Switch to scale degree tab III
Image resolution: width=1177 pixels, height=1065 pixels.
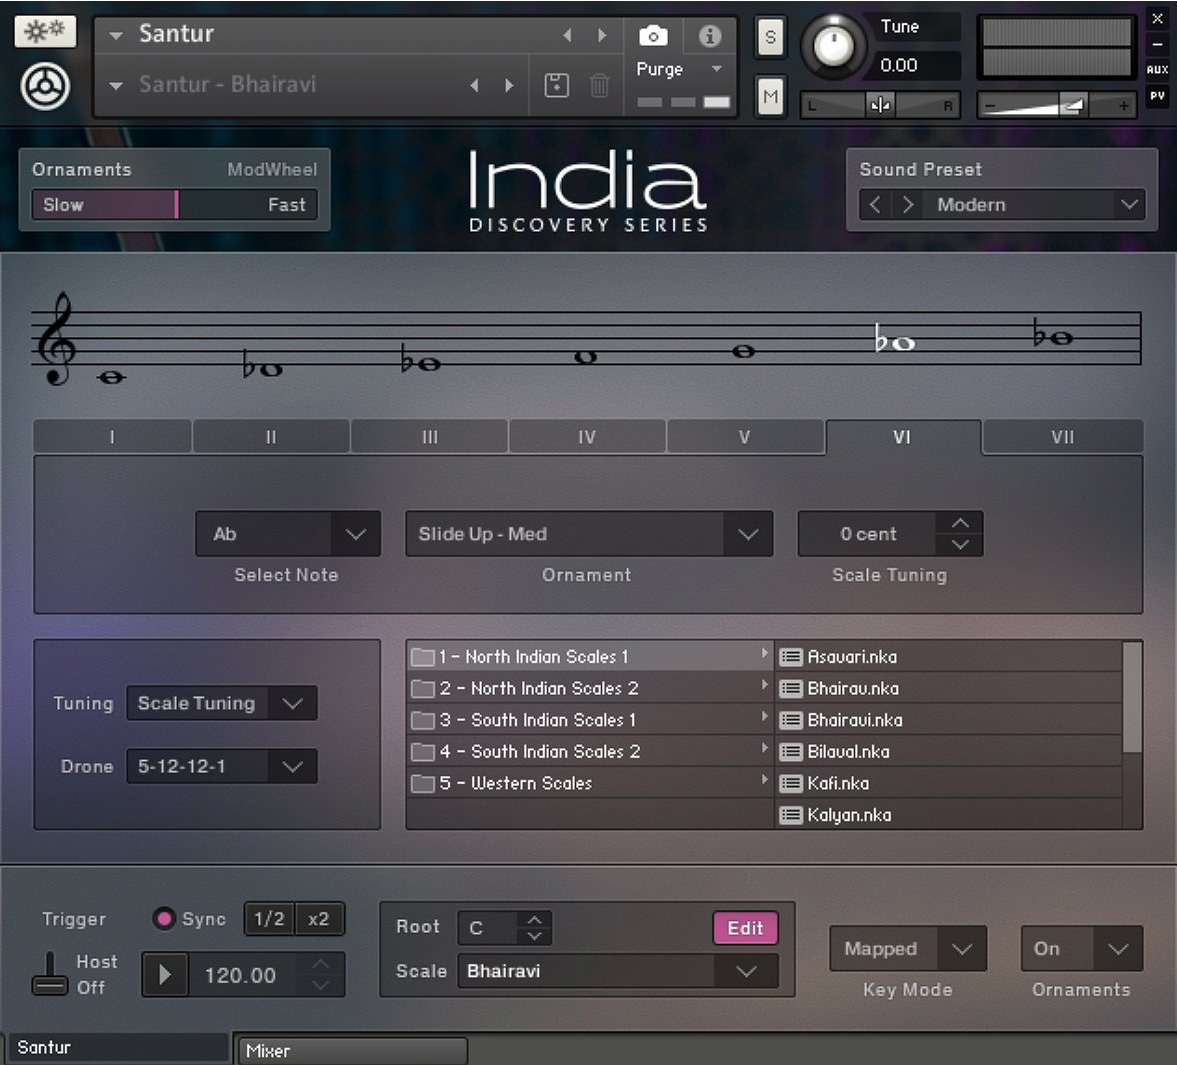pyautogui.click(x=429, y=437)
